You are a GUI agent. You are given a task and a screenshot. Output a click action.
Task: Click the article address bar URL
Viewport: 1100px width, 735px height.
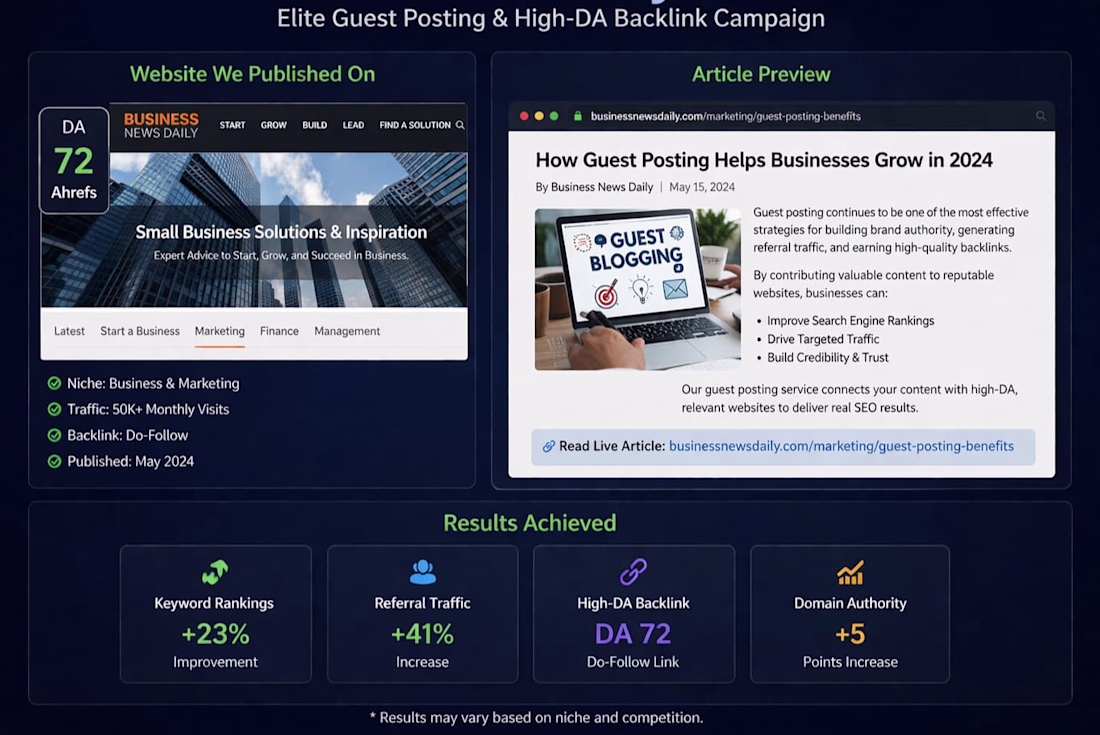[725, 116]
